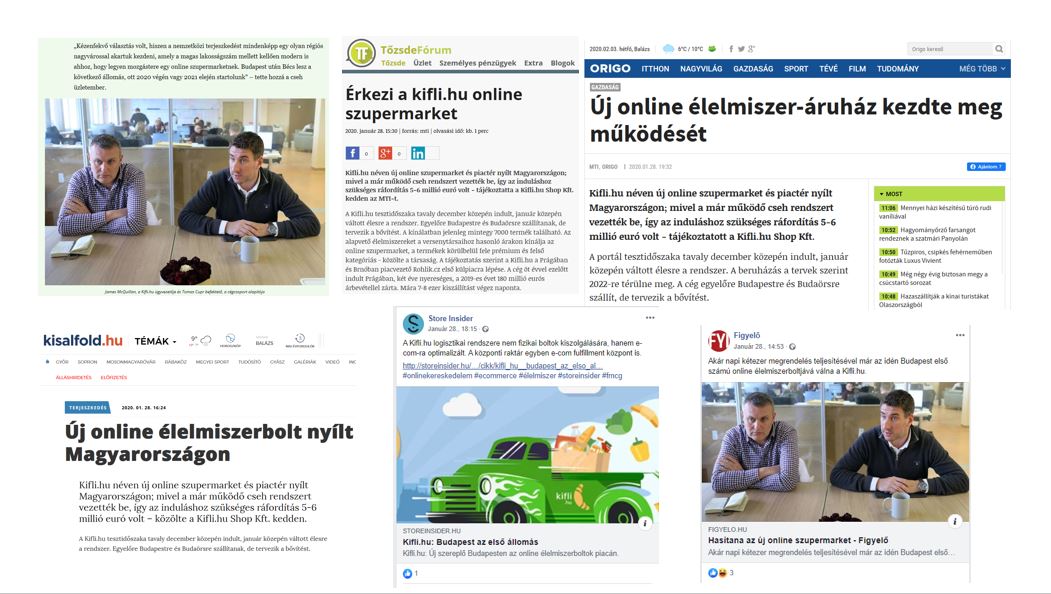
Task: Select GAZDASÁG in the Origo blue navigation bar
Action: [753, 69]
